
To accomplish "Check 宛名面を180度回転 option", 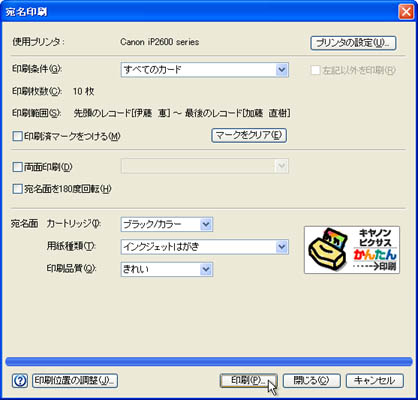I will (17, 189).
